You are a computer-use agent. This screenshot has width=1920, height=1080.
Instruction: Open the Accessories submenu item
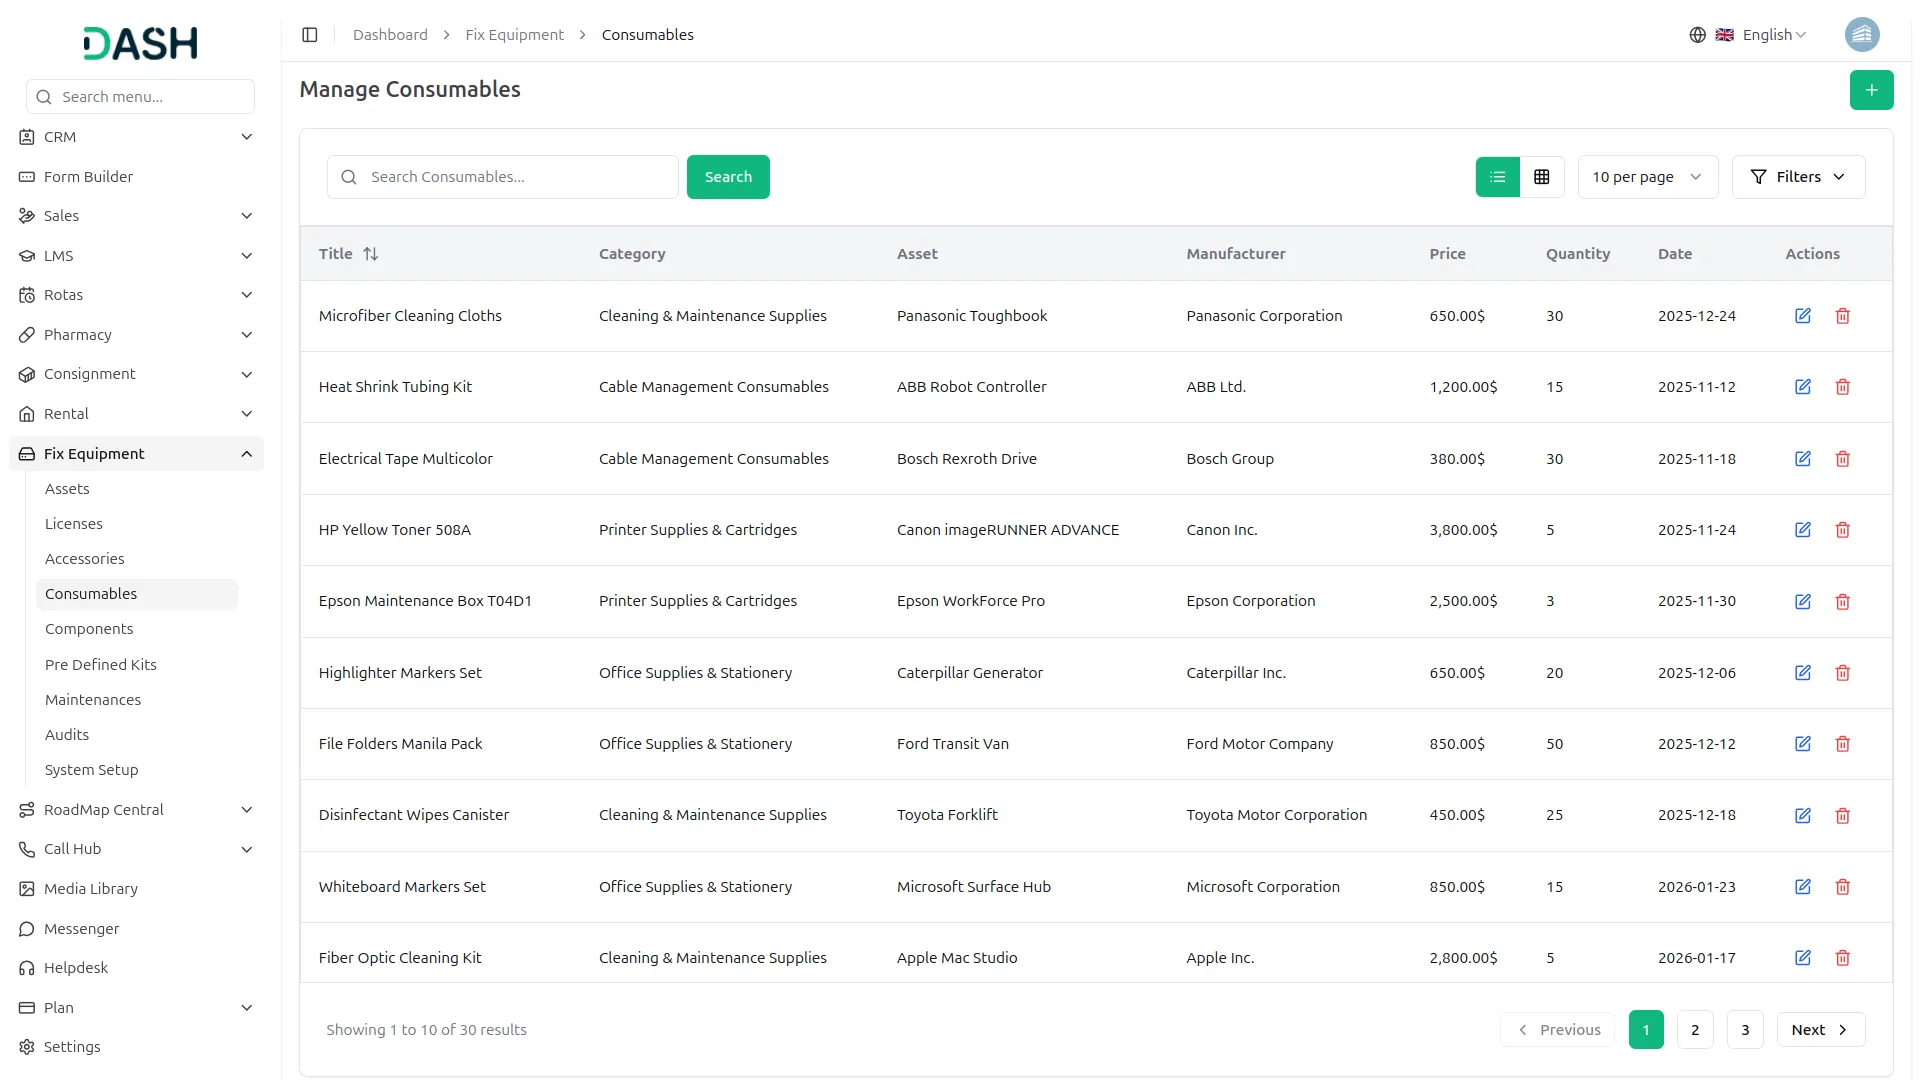(85, 559)
